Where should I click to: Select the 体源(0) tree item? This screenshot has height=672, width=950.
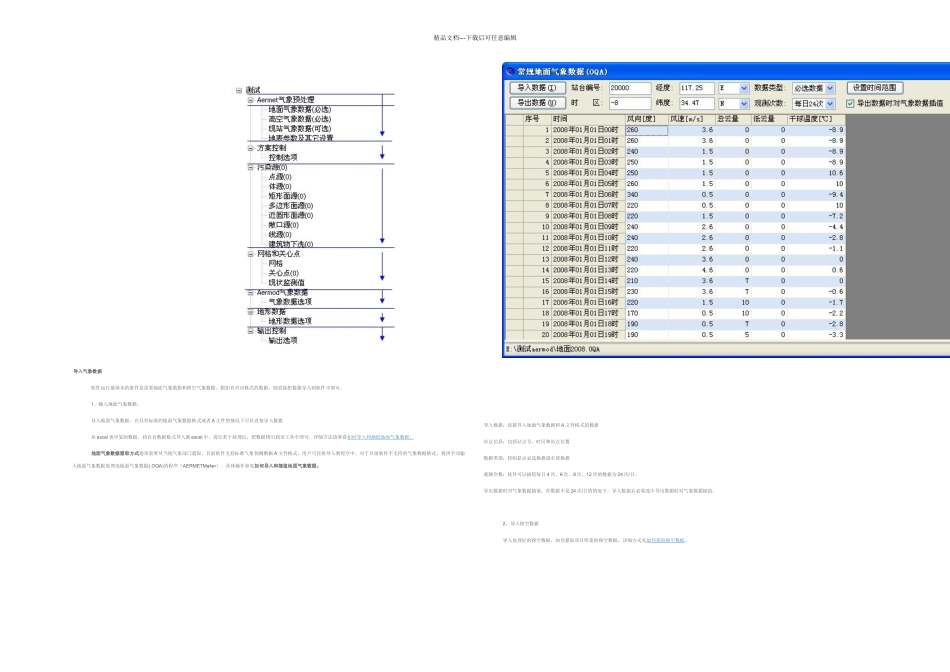point(280,187)
